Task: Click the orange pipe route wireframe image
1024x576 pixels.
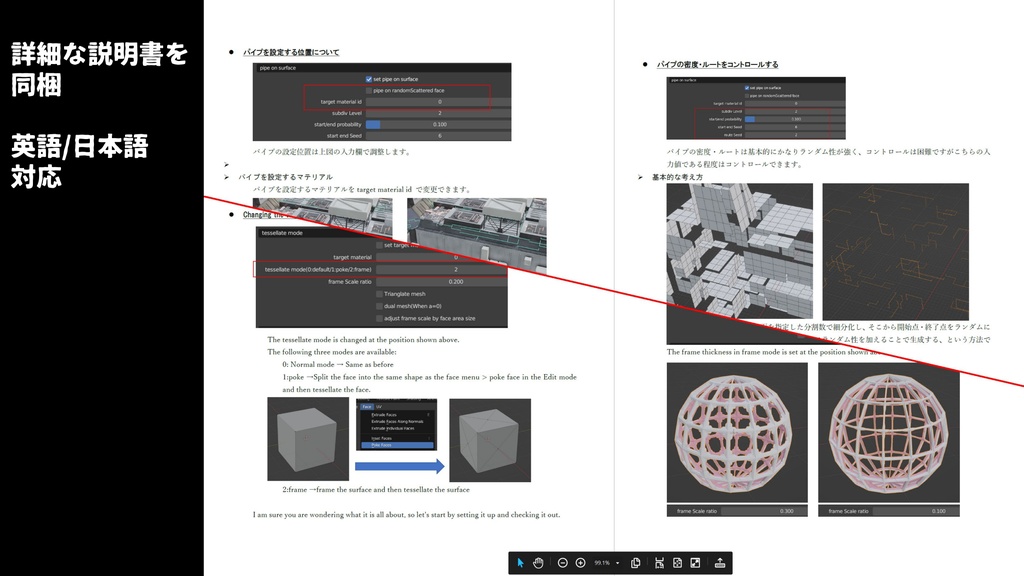Action: [x=895, y=251]
